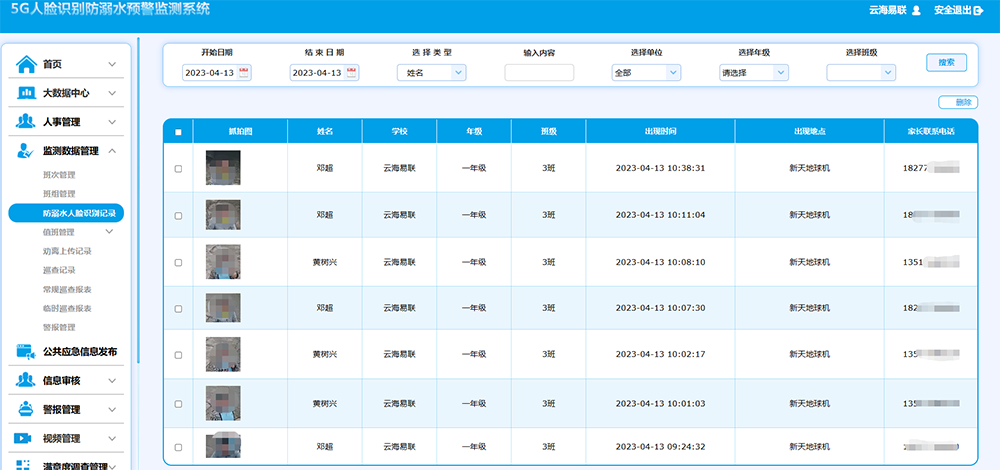Click the 人事管理 people icon
The height and width of the screenshot is (470, 1000).
tap(26, 122)
